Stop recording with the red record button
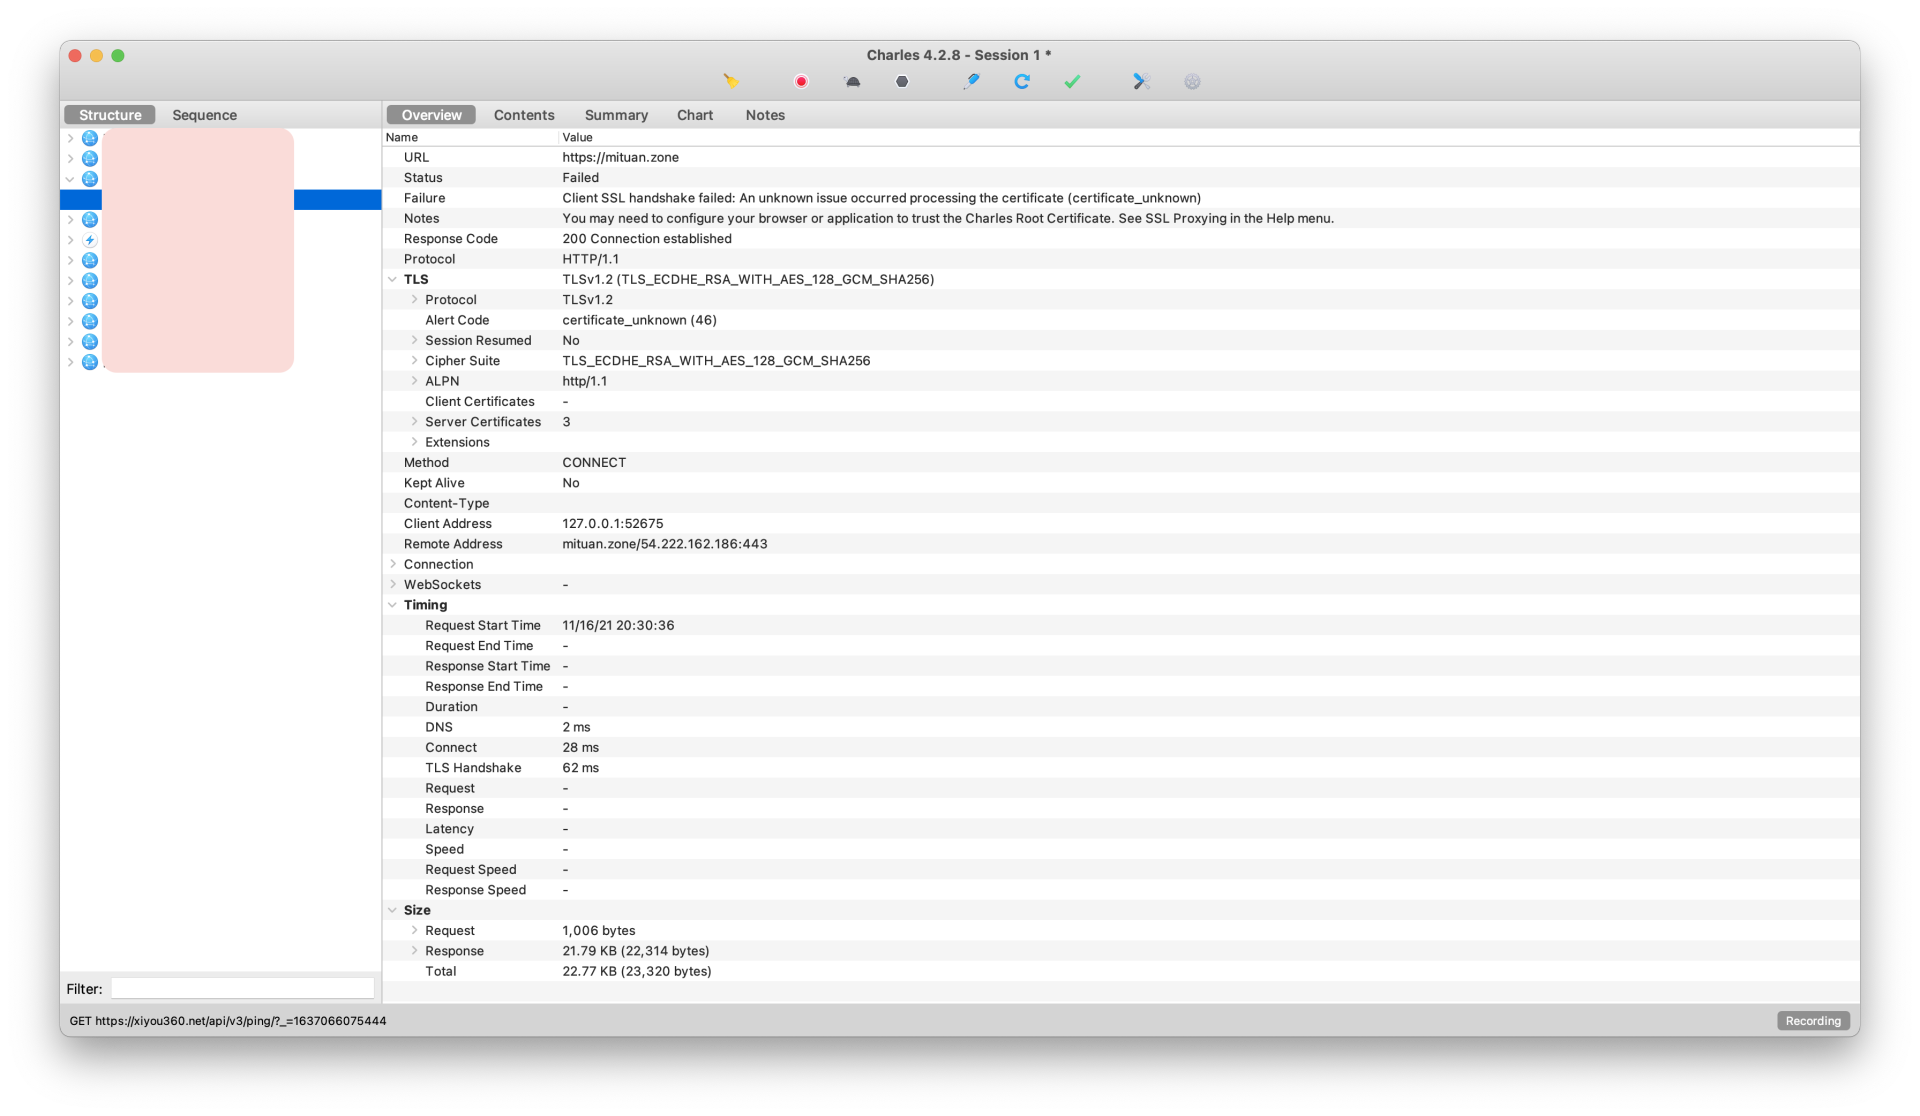 tap(801, 82)
